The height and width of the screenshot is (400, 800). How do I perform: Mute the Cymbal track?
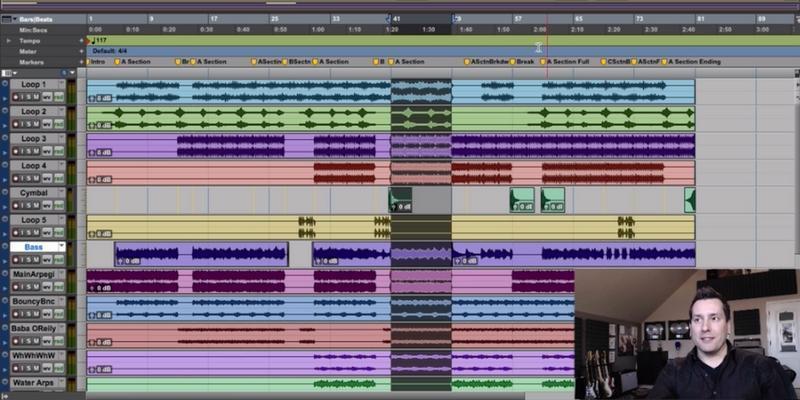click(36, 205)
